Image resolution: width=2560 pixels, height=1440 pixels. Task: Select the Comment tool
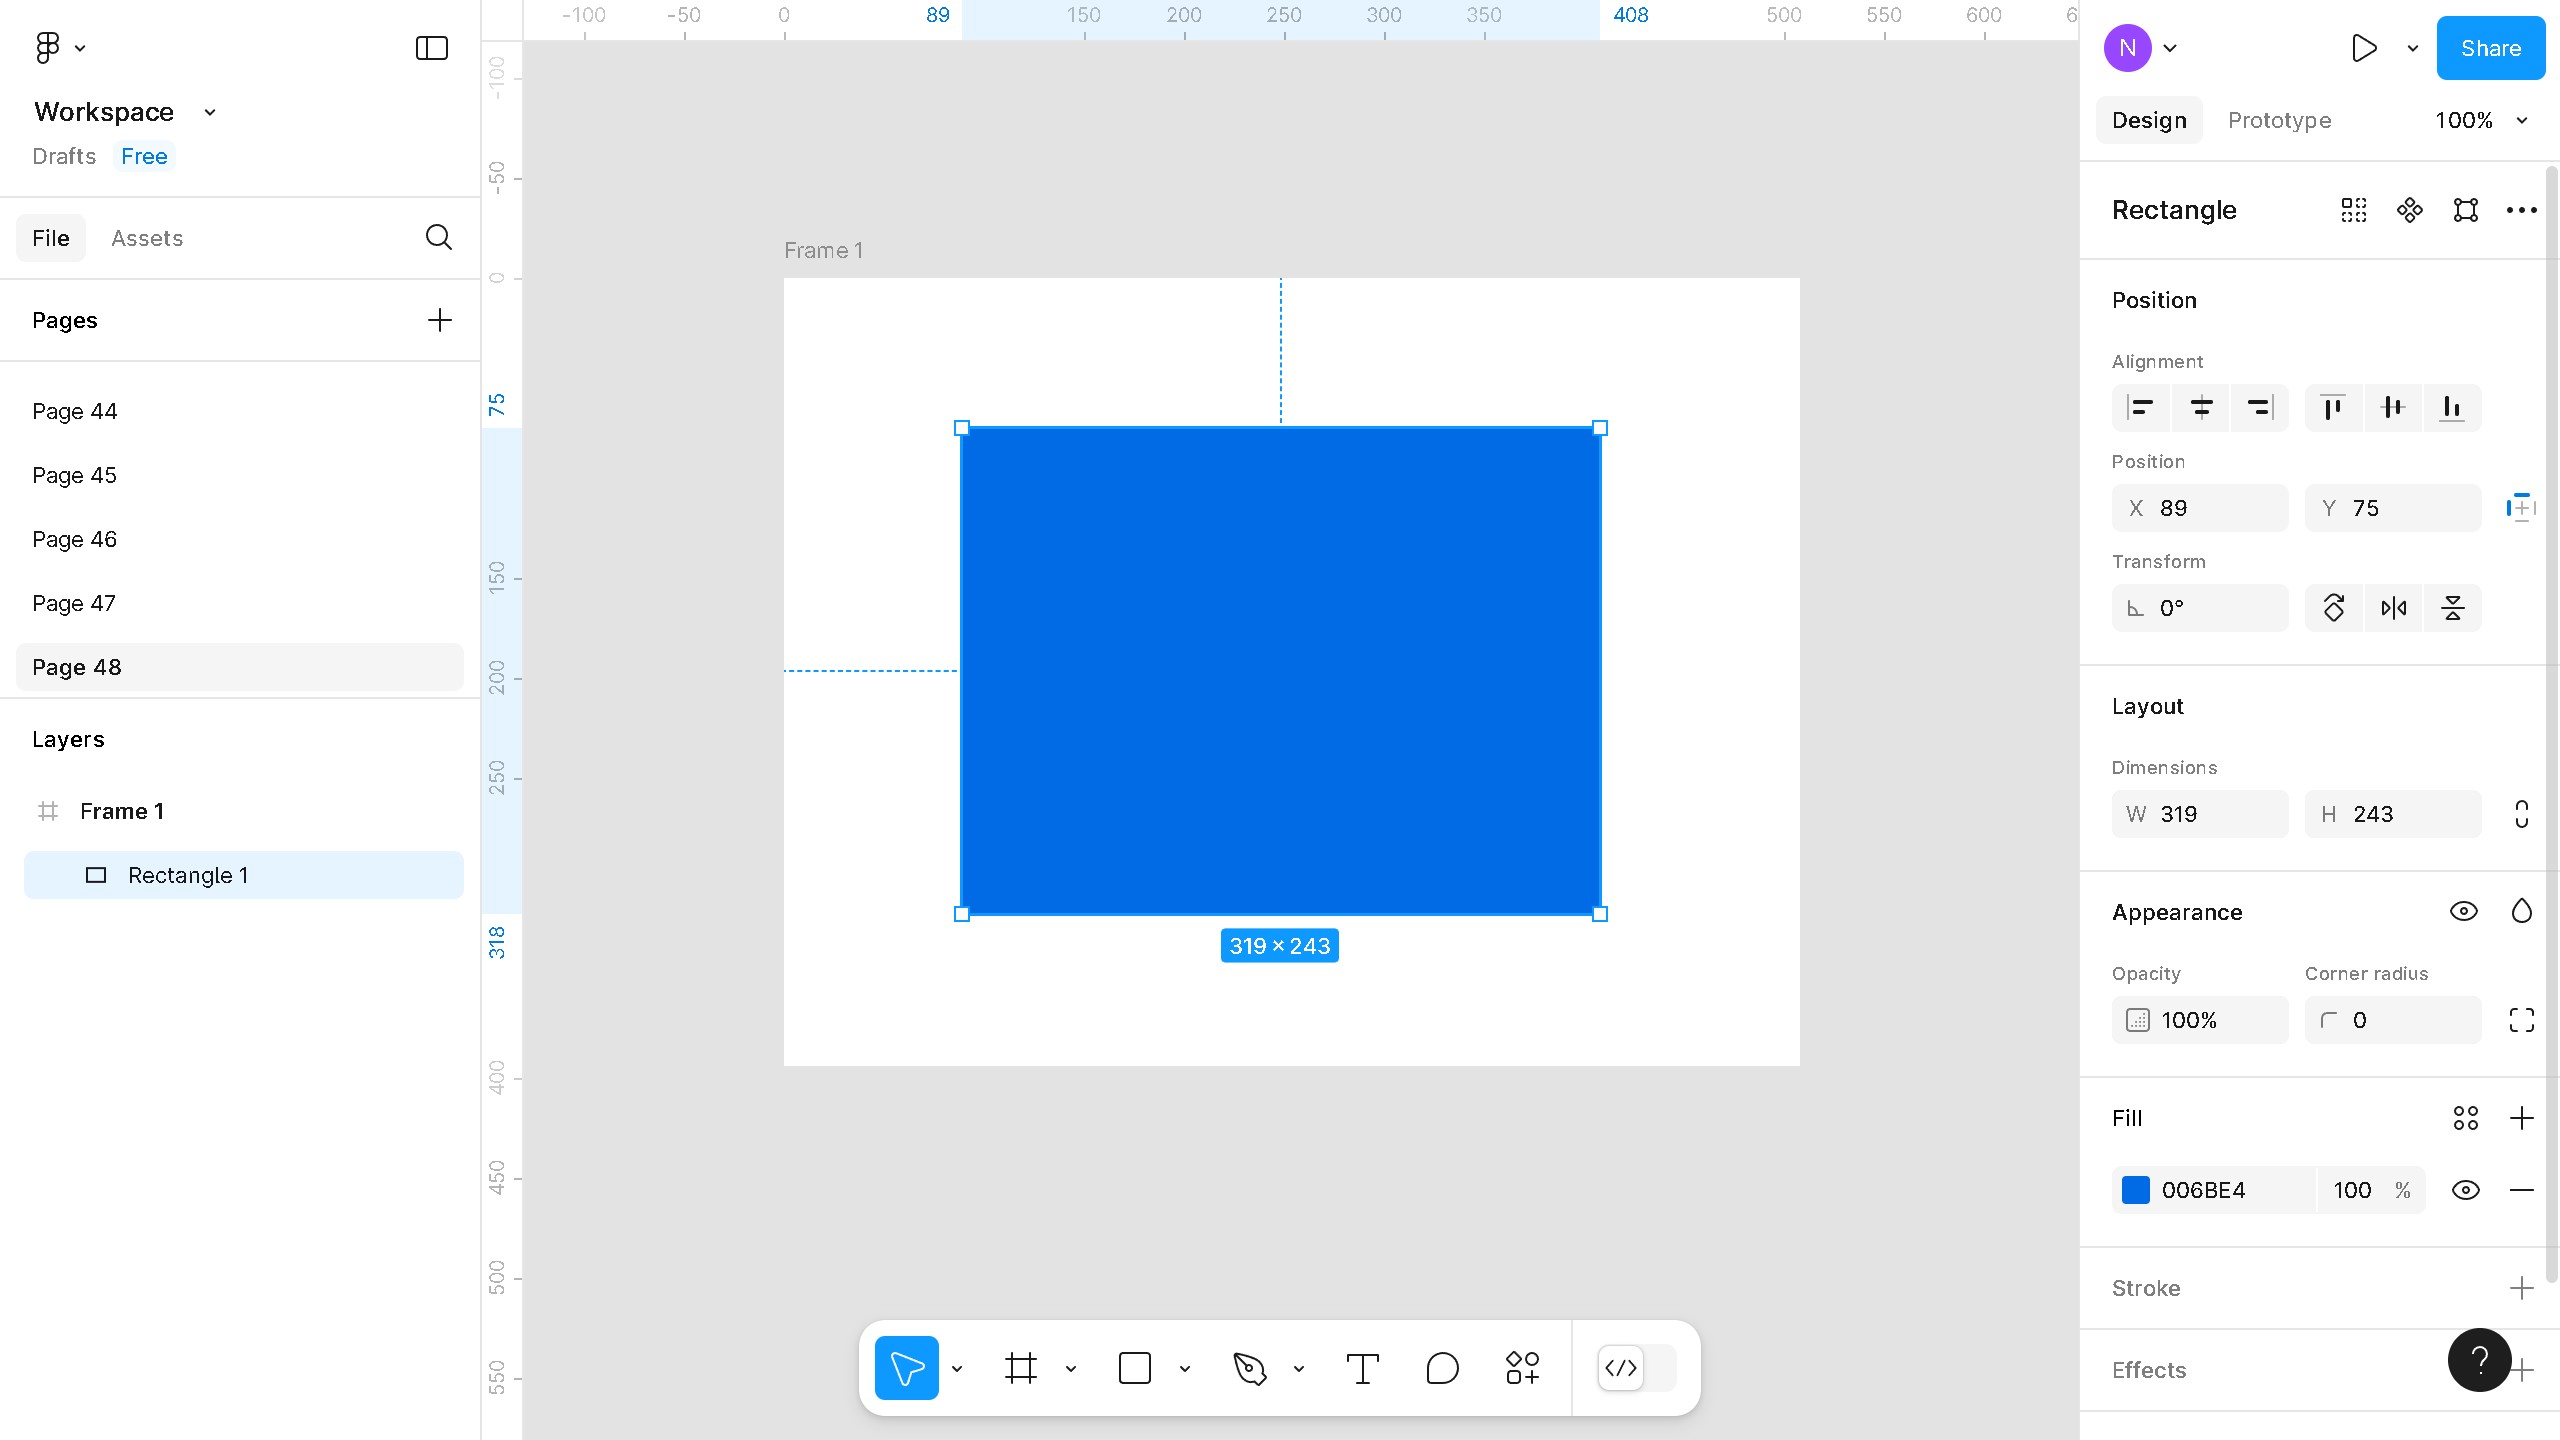tap(1442, 1368)
